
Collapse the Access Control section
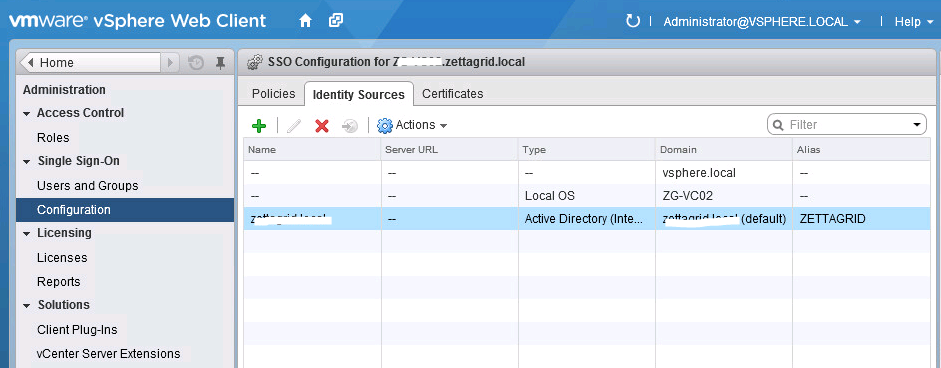coord(26,113)
